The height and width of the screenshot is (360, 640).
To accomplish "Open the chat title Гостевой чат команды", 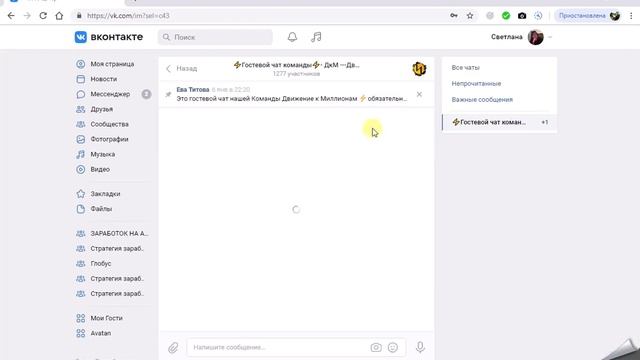I will click(x=296, y=65).
